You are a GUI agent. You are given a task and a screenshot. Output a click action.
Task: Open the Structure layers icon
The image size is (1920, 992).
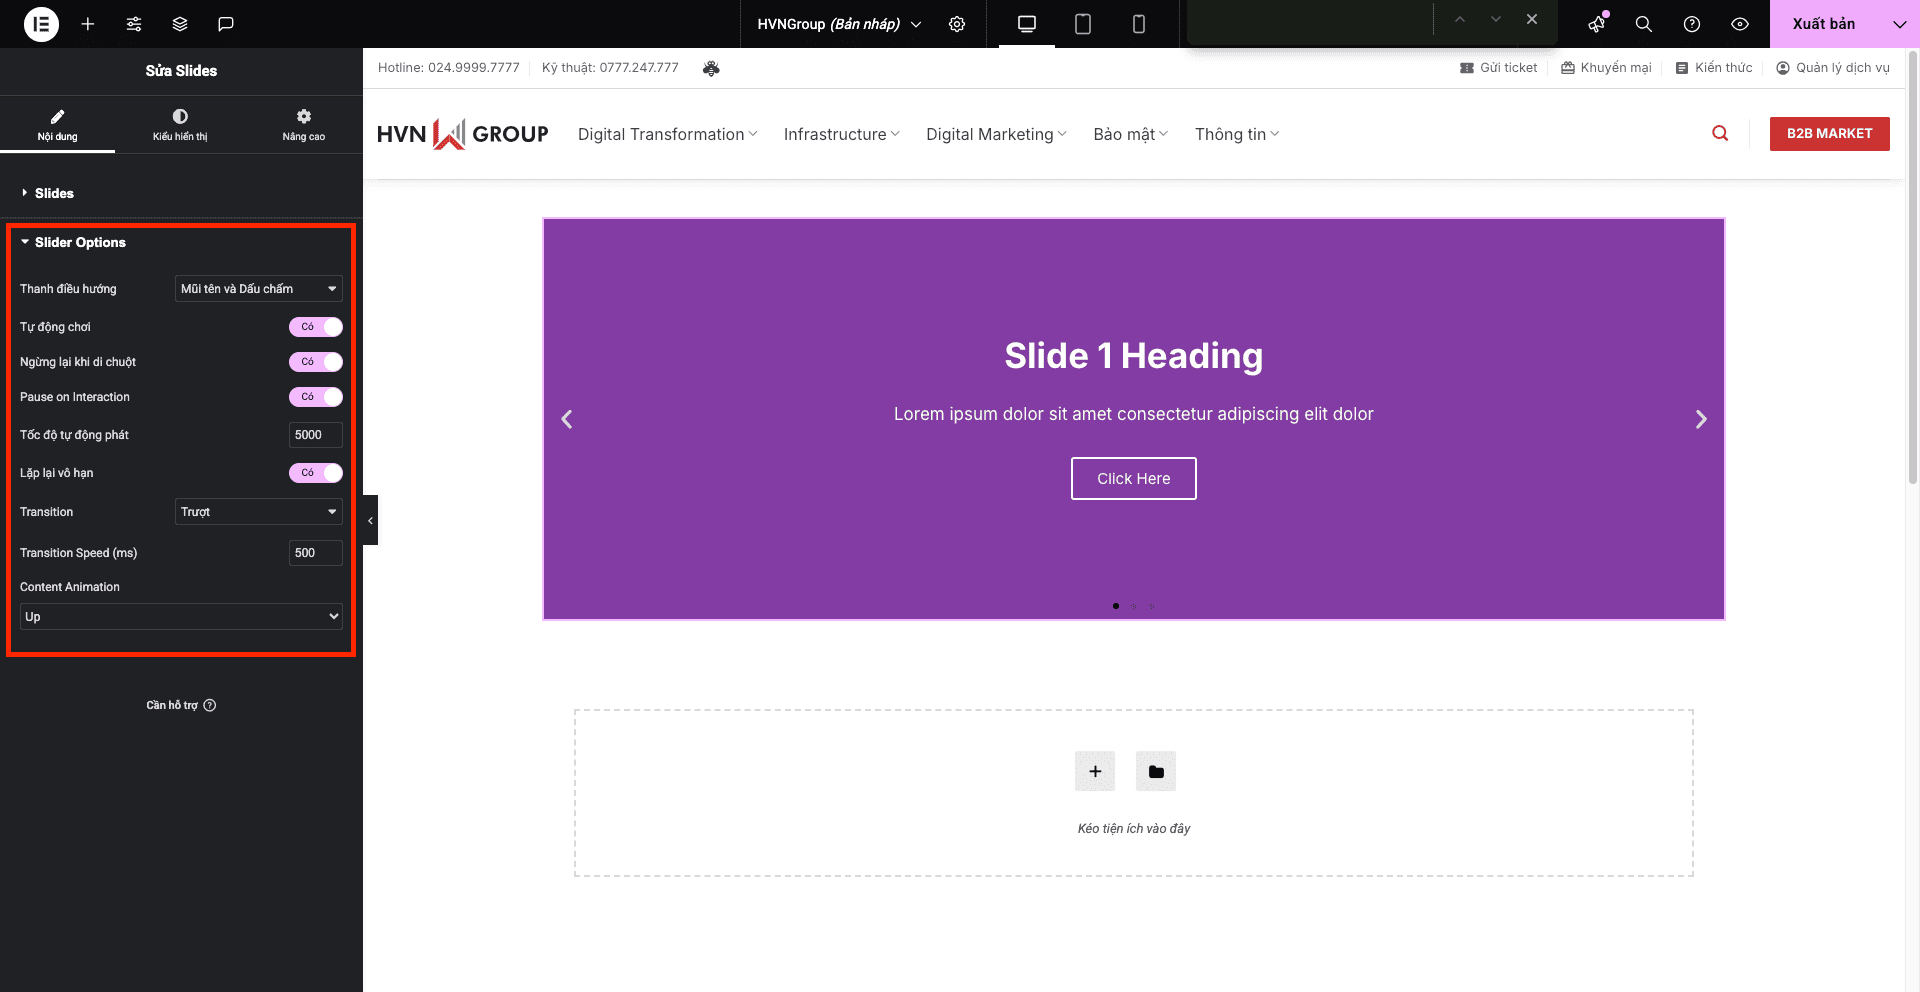point(180,24)
